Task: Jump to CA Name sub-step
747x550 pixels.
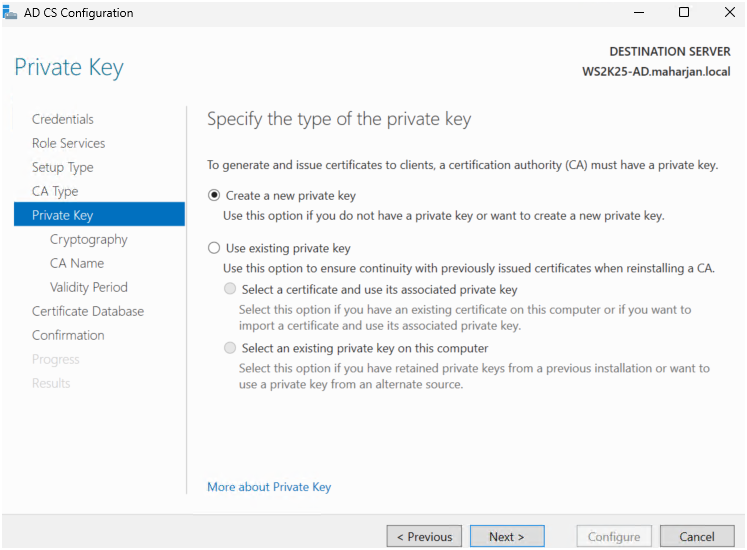Action: coord(77,263)
